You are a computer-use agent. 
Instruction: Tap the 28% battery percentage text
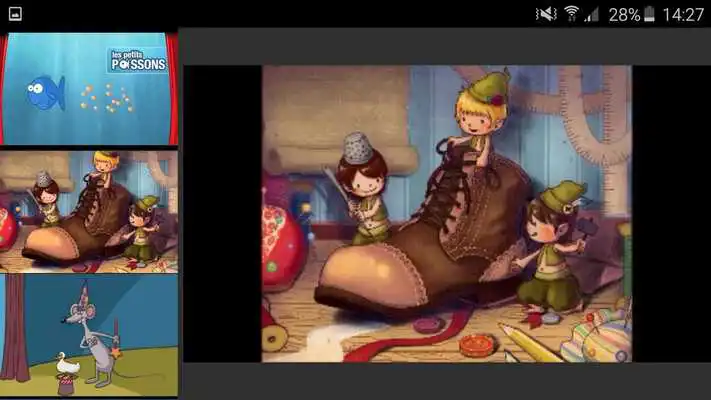click(624, 15)
